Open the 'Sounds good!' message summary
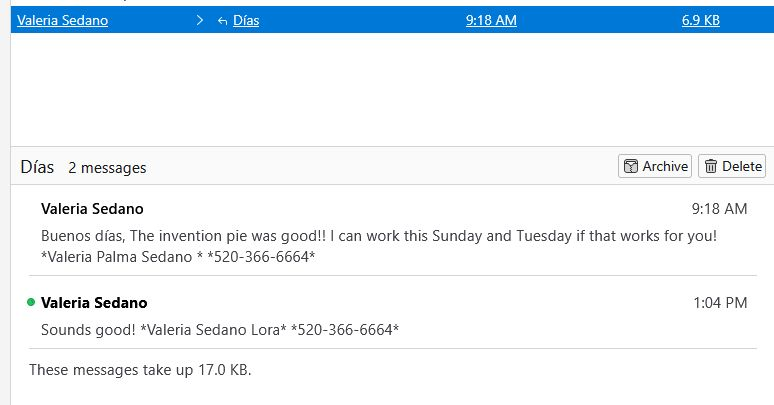 point(219,330)
